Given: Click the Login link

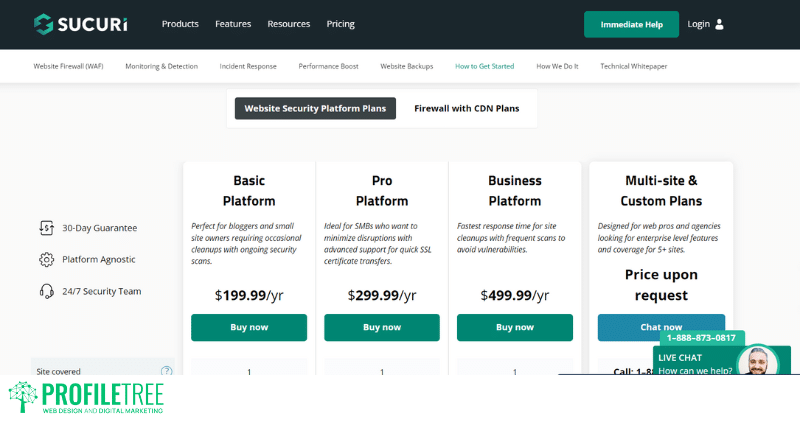Looking at the screenshot, I should [698, 24].
